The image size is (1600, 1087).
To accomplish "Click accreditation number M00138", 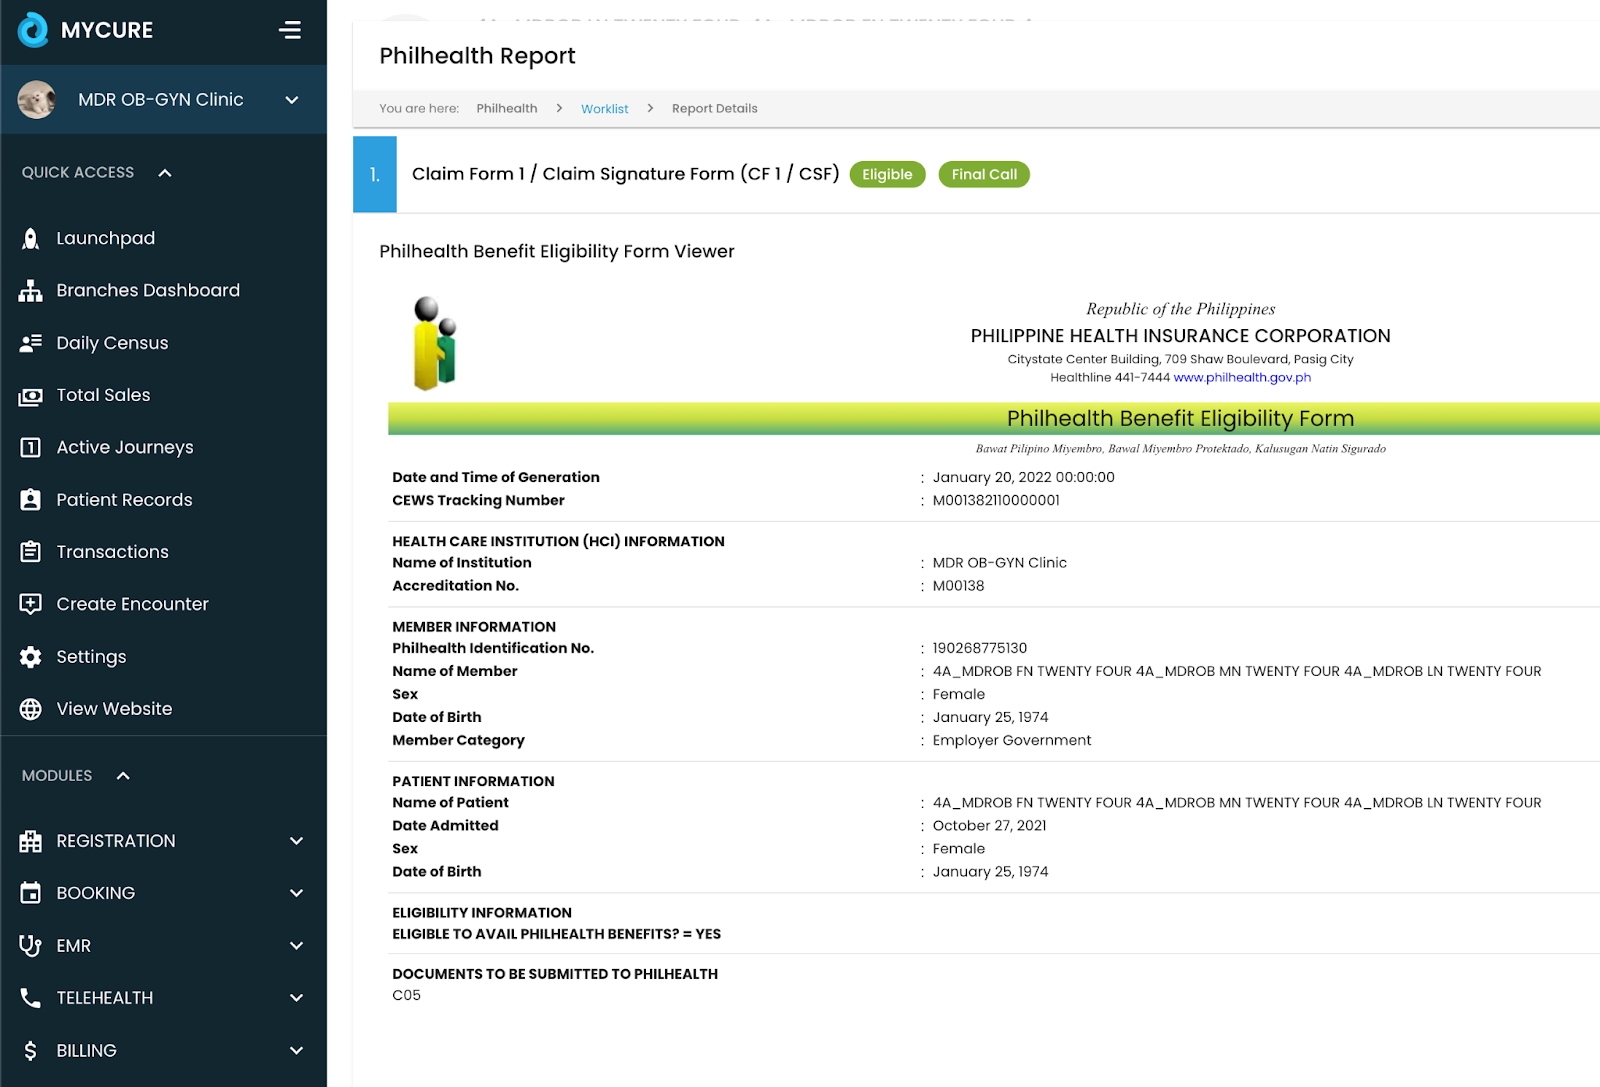I will 958,586.
